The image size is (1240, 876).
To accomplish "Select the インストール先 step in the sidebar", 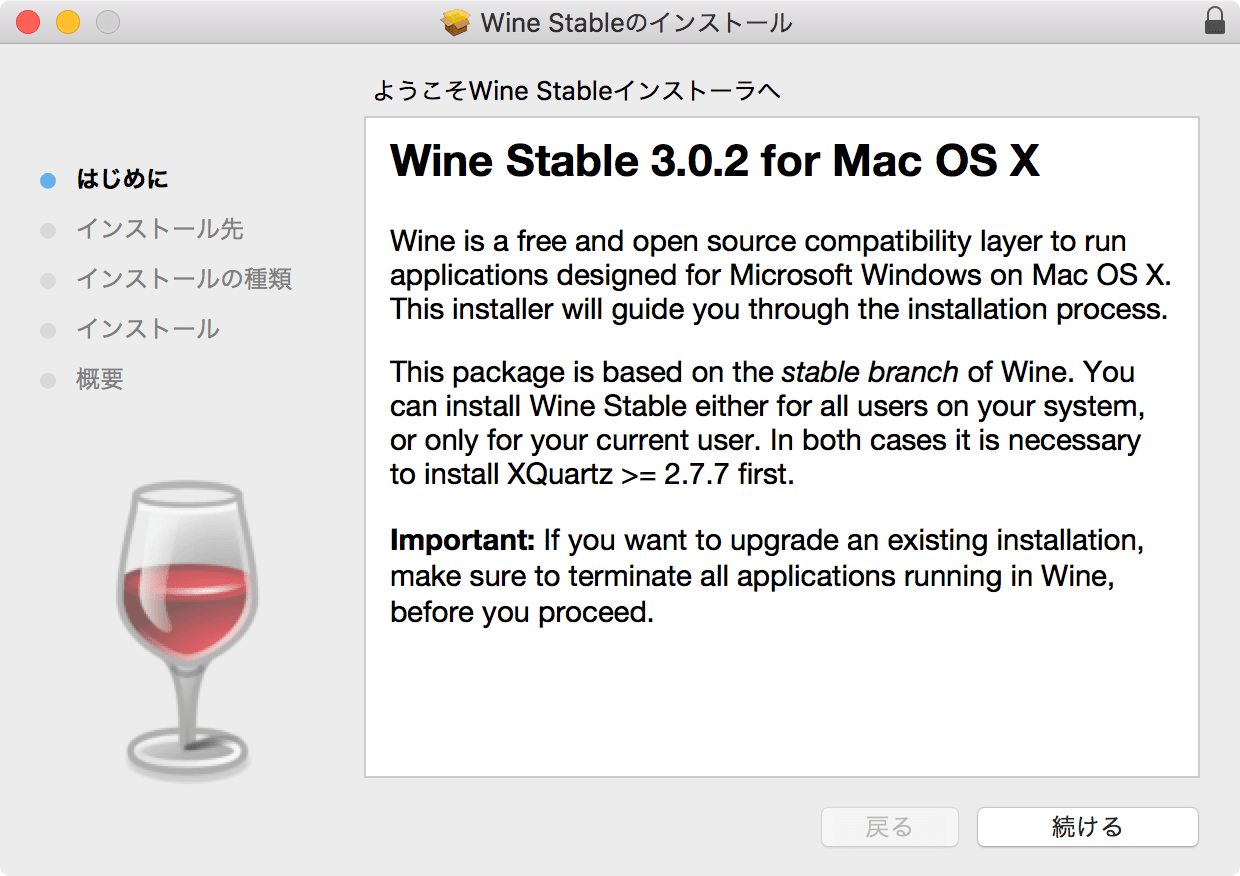I will point(160,230).
